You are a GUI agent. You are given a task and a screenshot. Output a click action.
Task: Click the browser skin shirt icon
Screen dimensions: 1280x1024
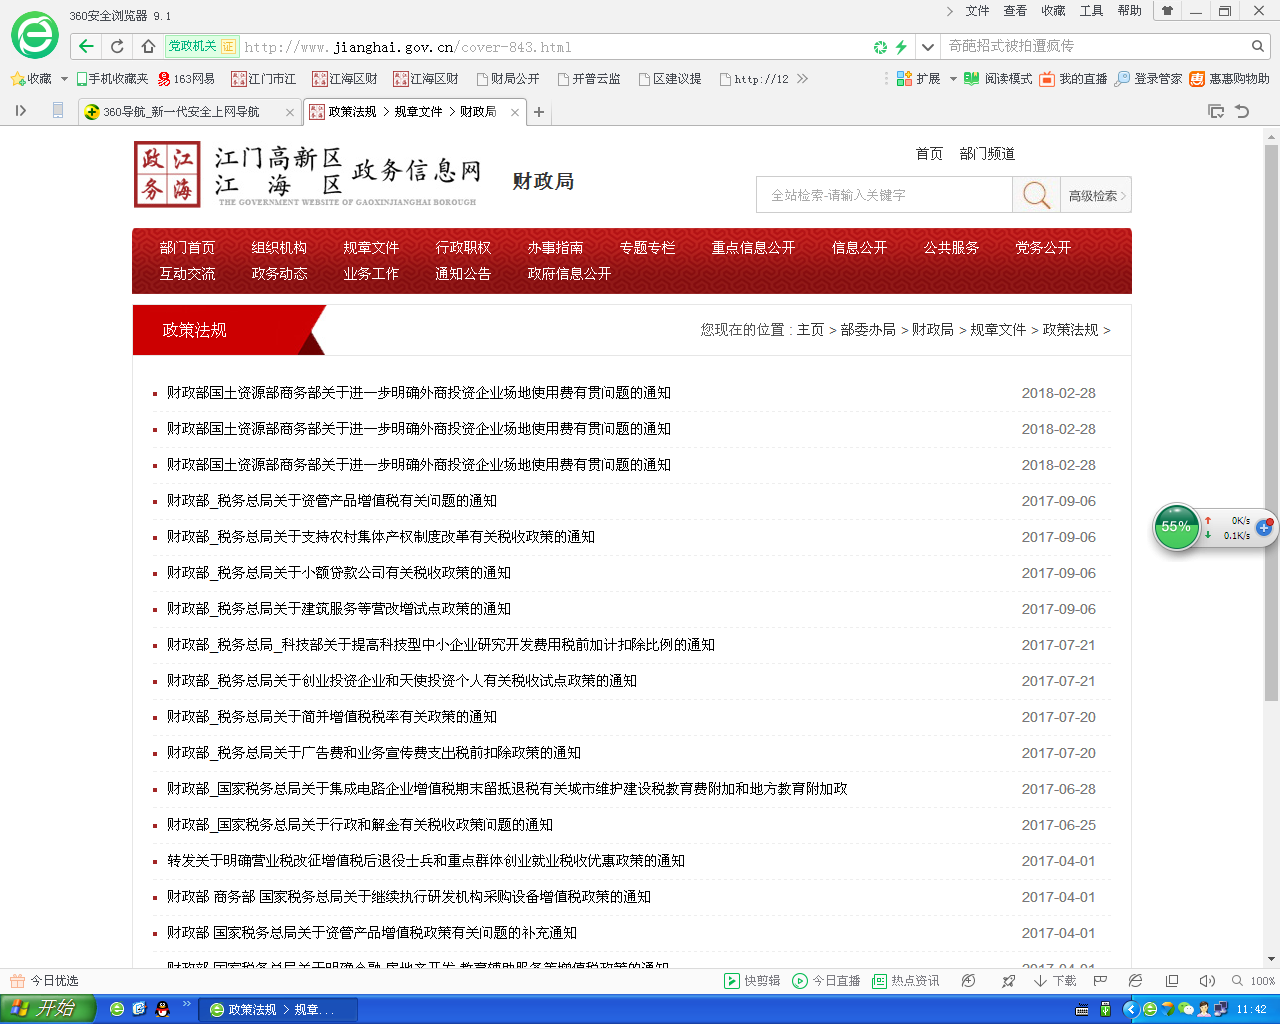pos(1167,11)
